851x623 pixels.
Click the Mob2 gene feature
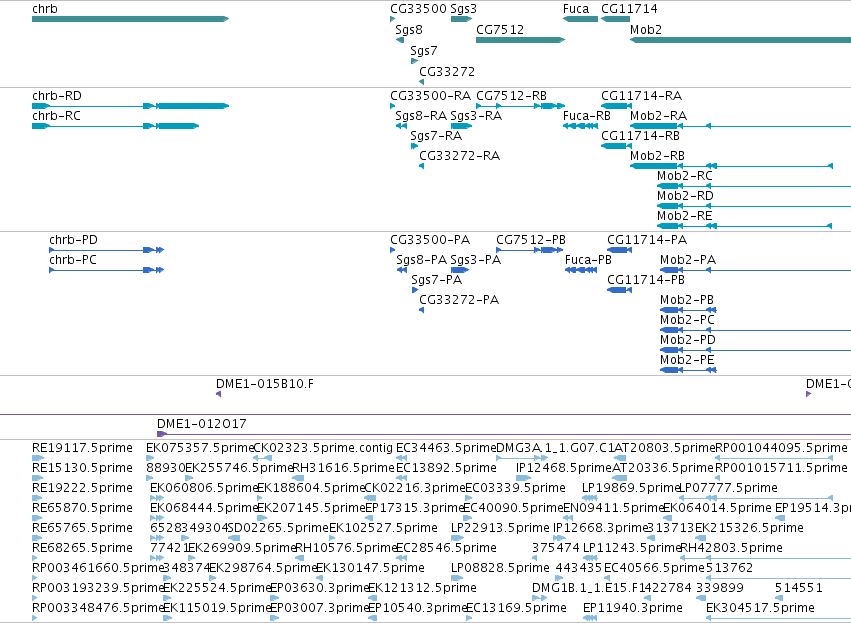point(740,40)
